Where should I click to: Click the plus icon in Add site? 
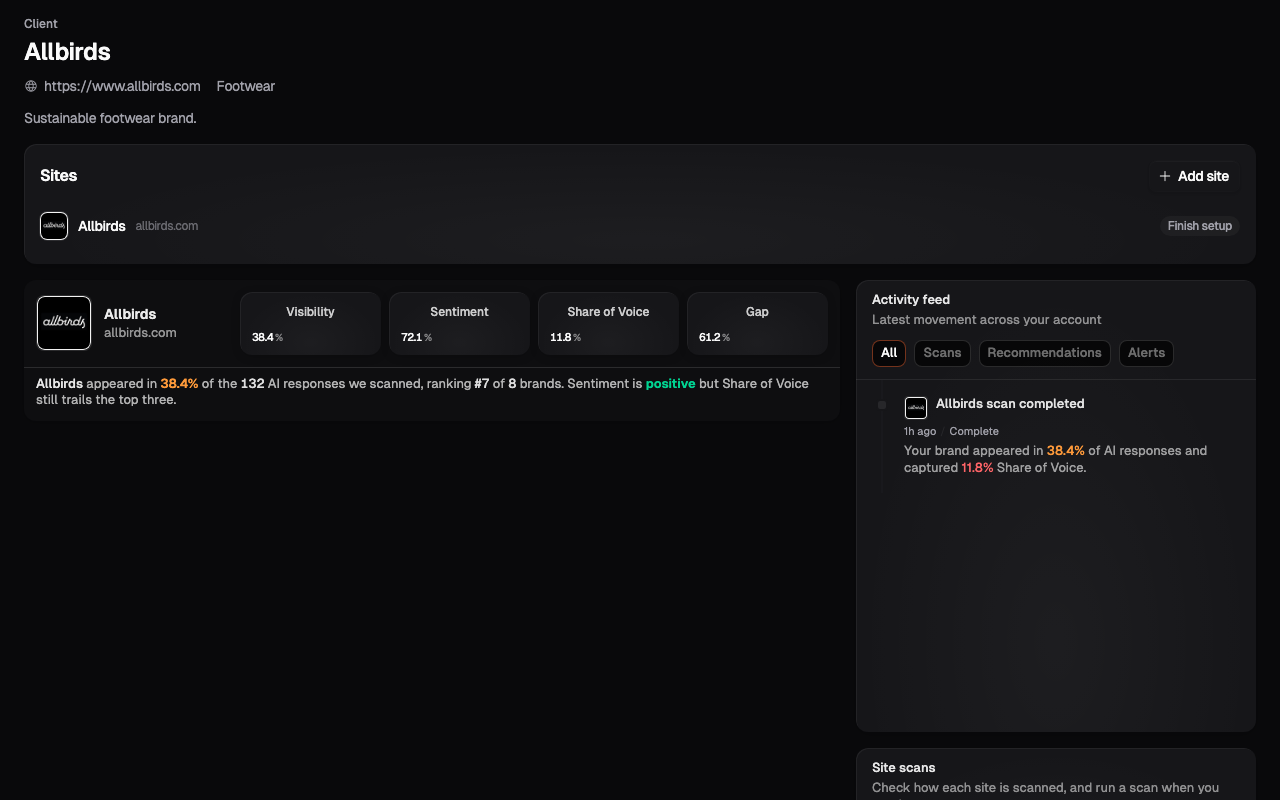1165,176
